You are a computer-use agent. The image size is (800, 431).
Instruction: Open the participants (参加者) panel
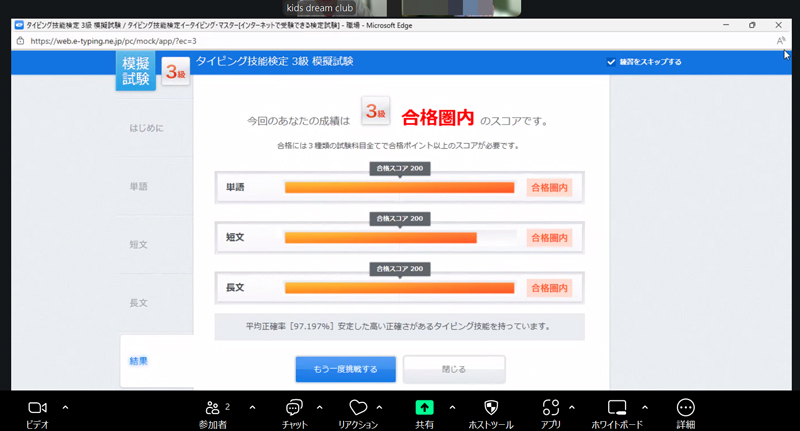(213, 408)
